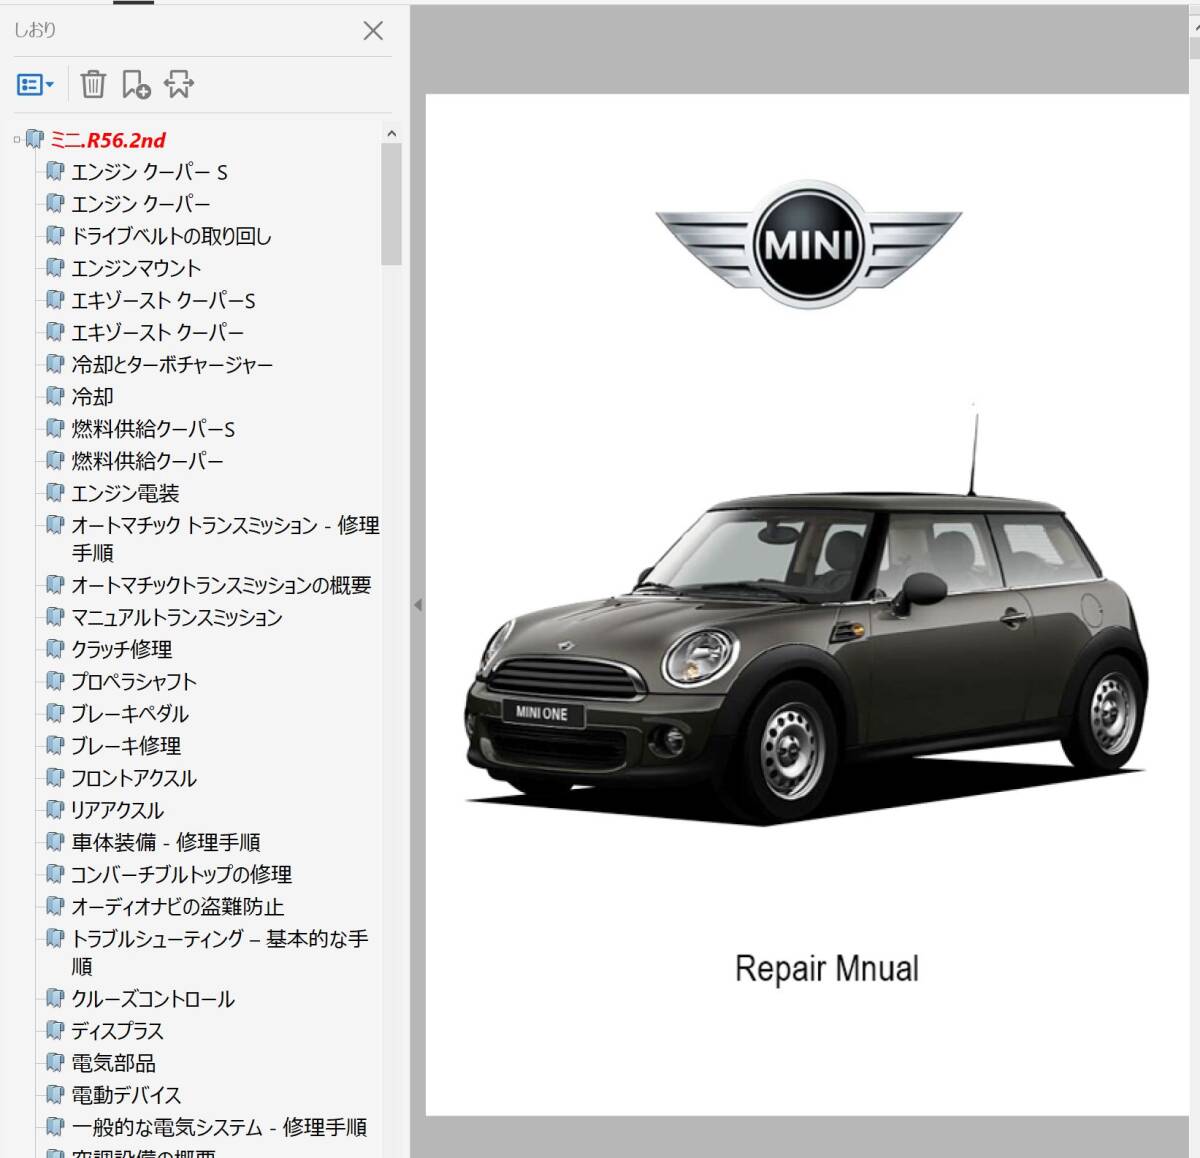Click the bookmark icon beside エンジン クーパー S
The image size is (1200, 1158).
(55, 171)
